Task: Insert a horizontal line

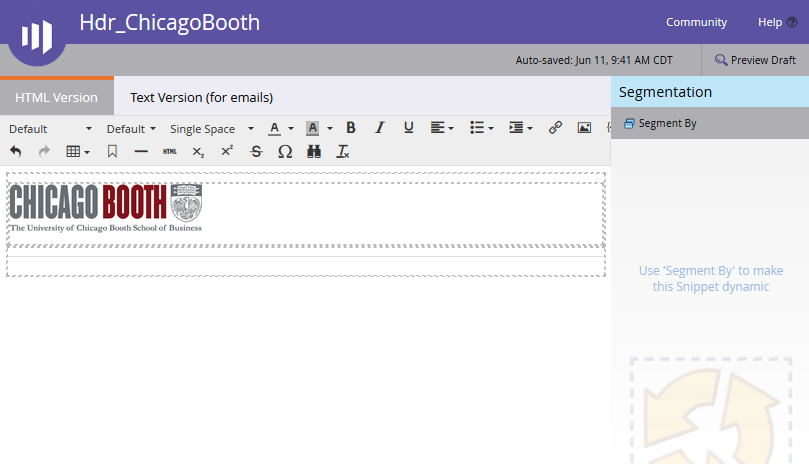Action: pos(141,152)
